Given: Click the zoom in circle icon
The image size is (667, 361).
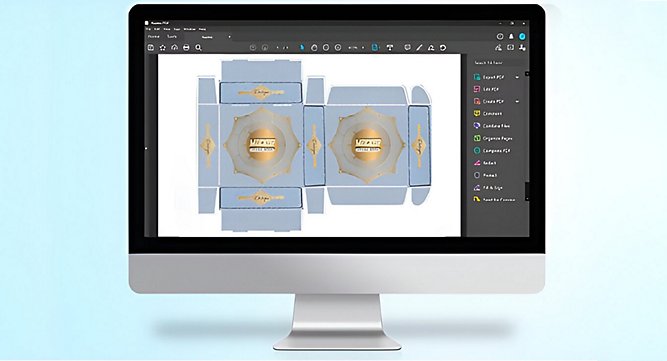Looking at the screenshot, I should click(338, 48).
